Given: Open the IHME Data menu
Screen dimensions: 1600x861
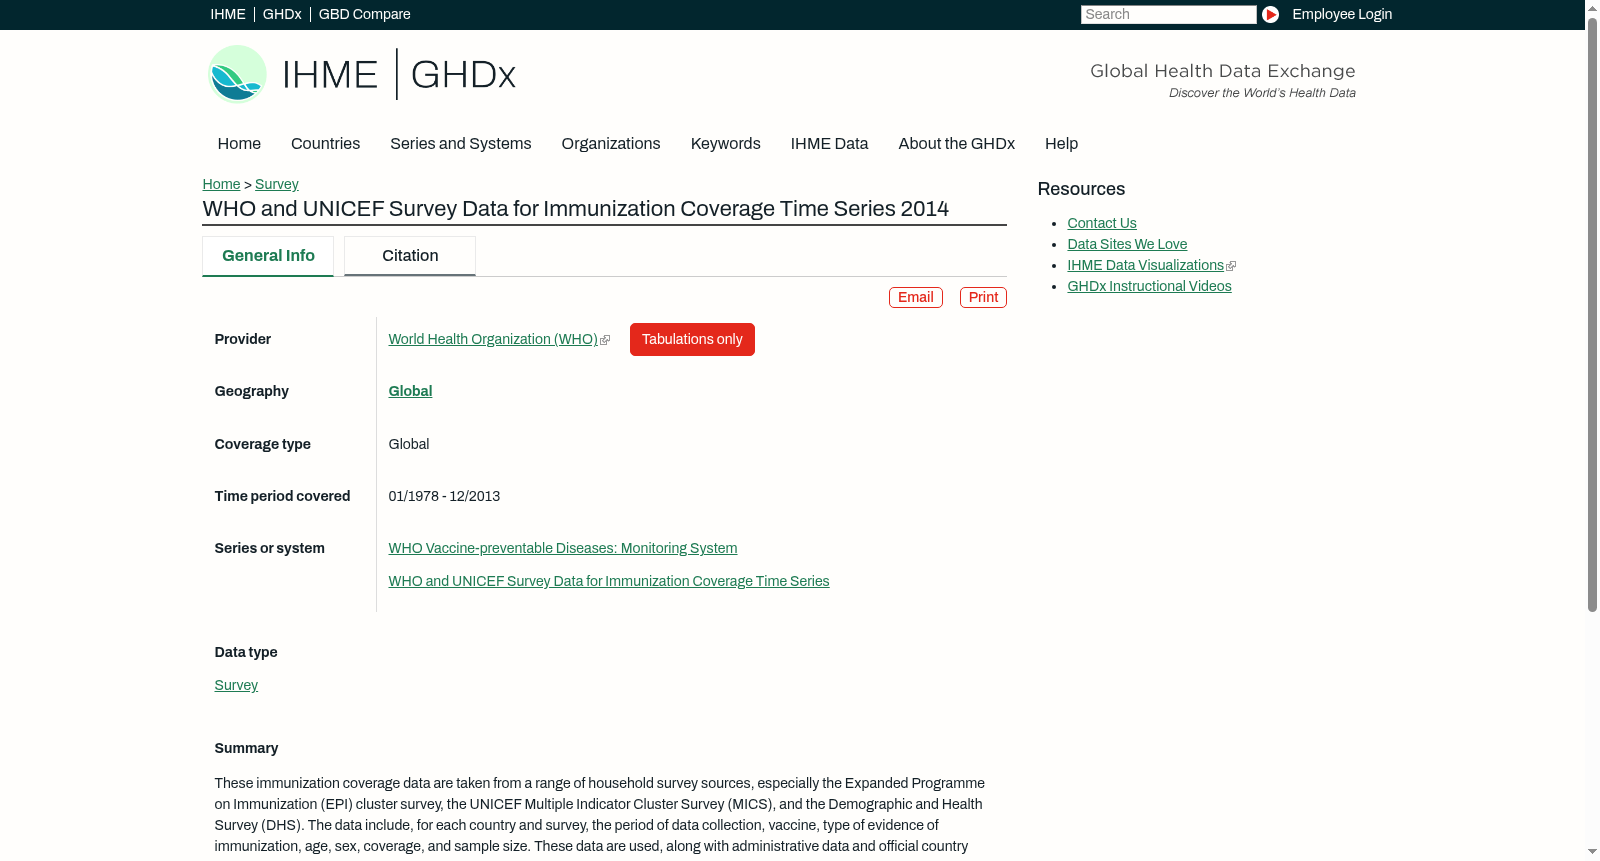Looking at the screenshot, I should (829, 144).
